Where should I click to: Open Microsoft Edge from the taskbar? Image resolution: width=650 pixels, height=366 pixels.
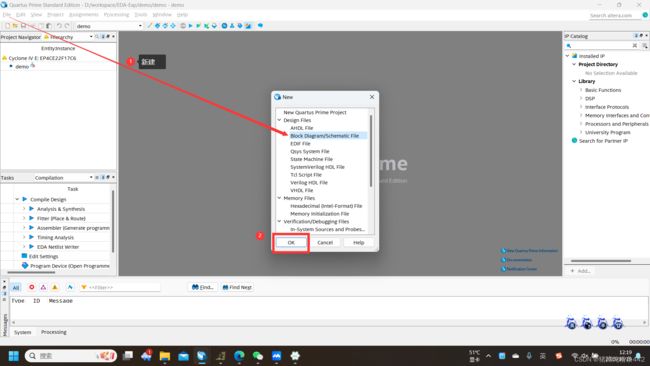(239, 356)
